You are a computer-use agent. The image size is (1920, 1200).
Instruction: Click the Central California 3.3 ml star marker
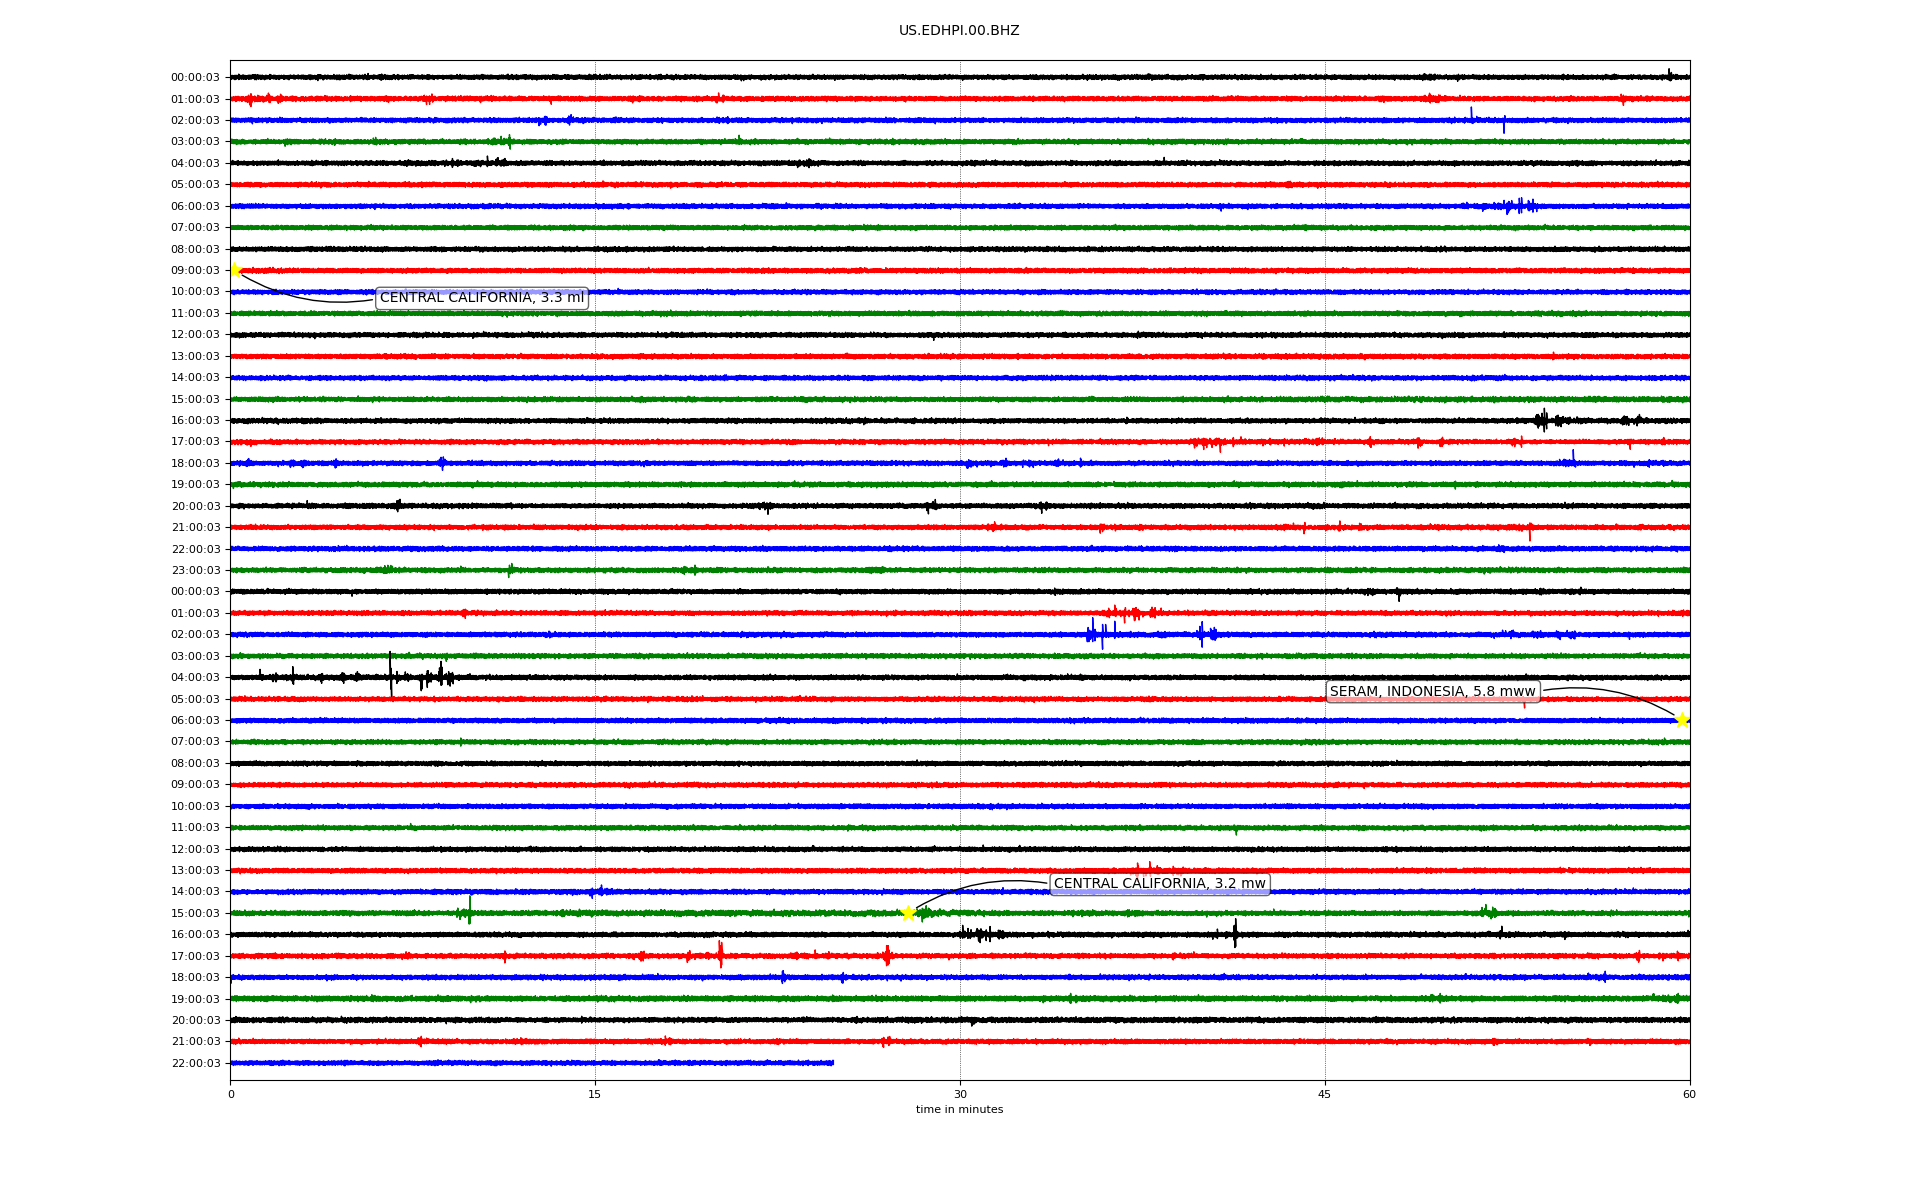point(235,270)
